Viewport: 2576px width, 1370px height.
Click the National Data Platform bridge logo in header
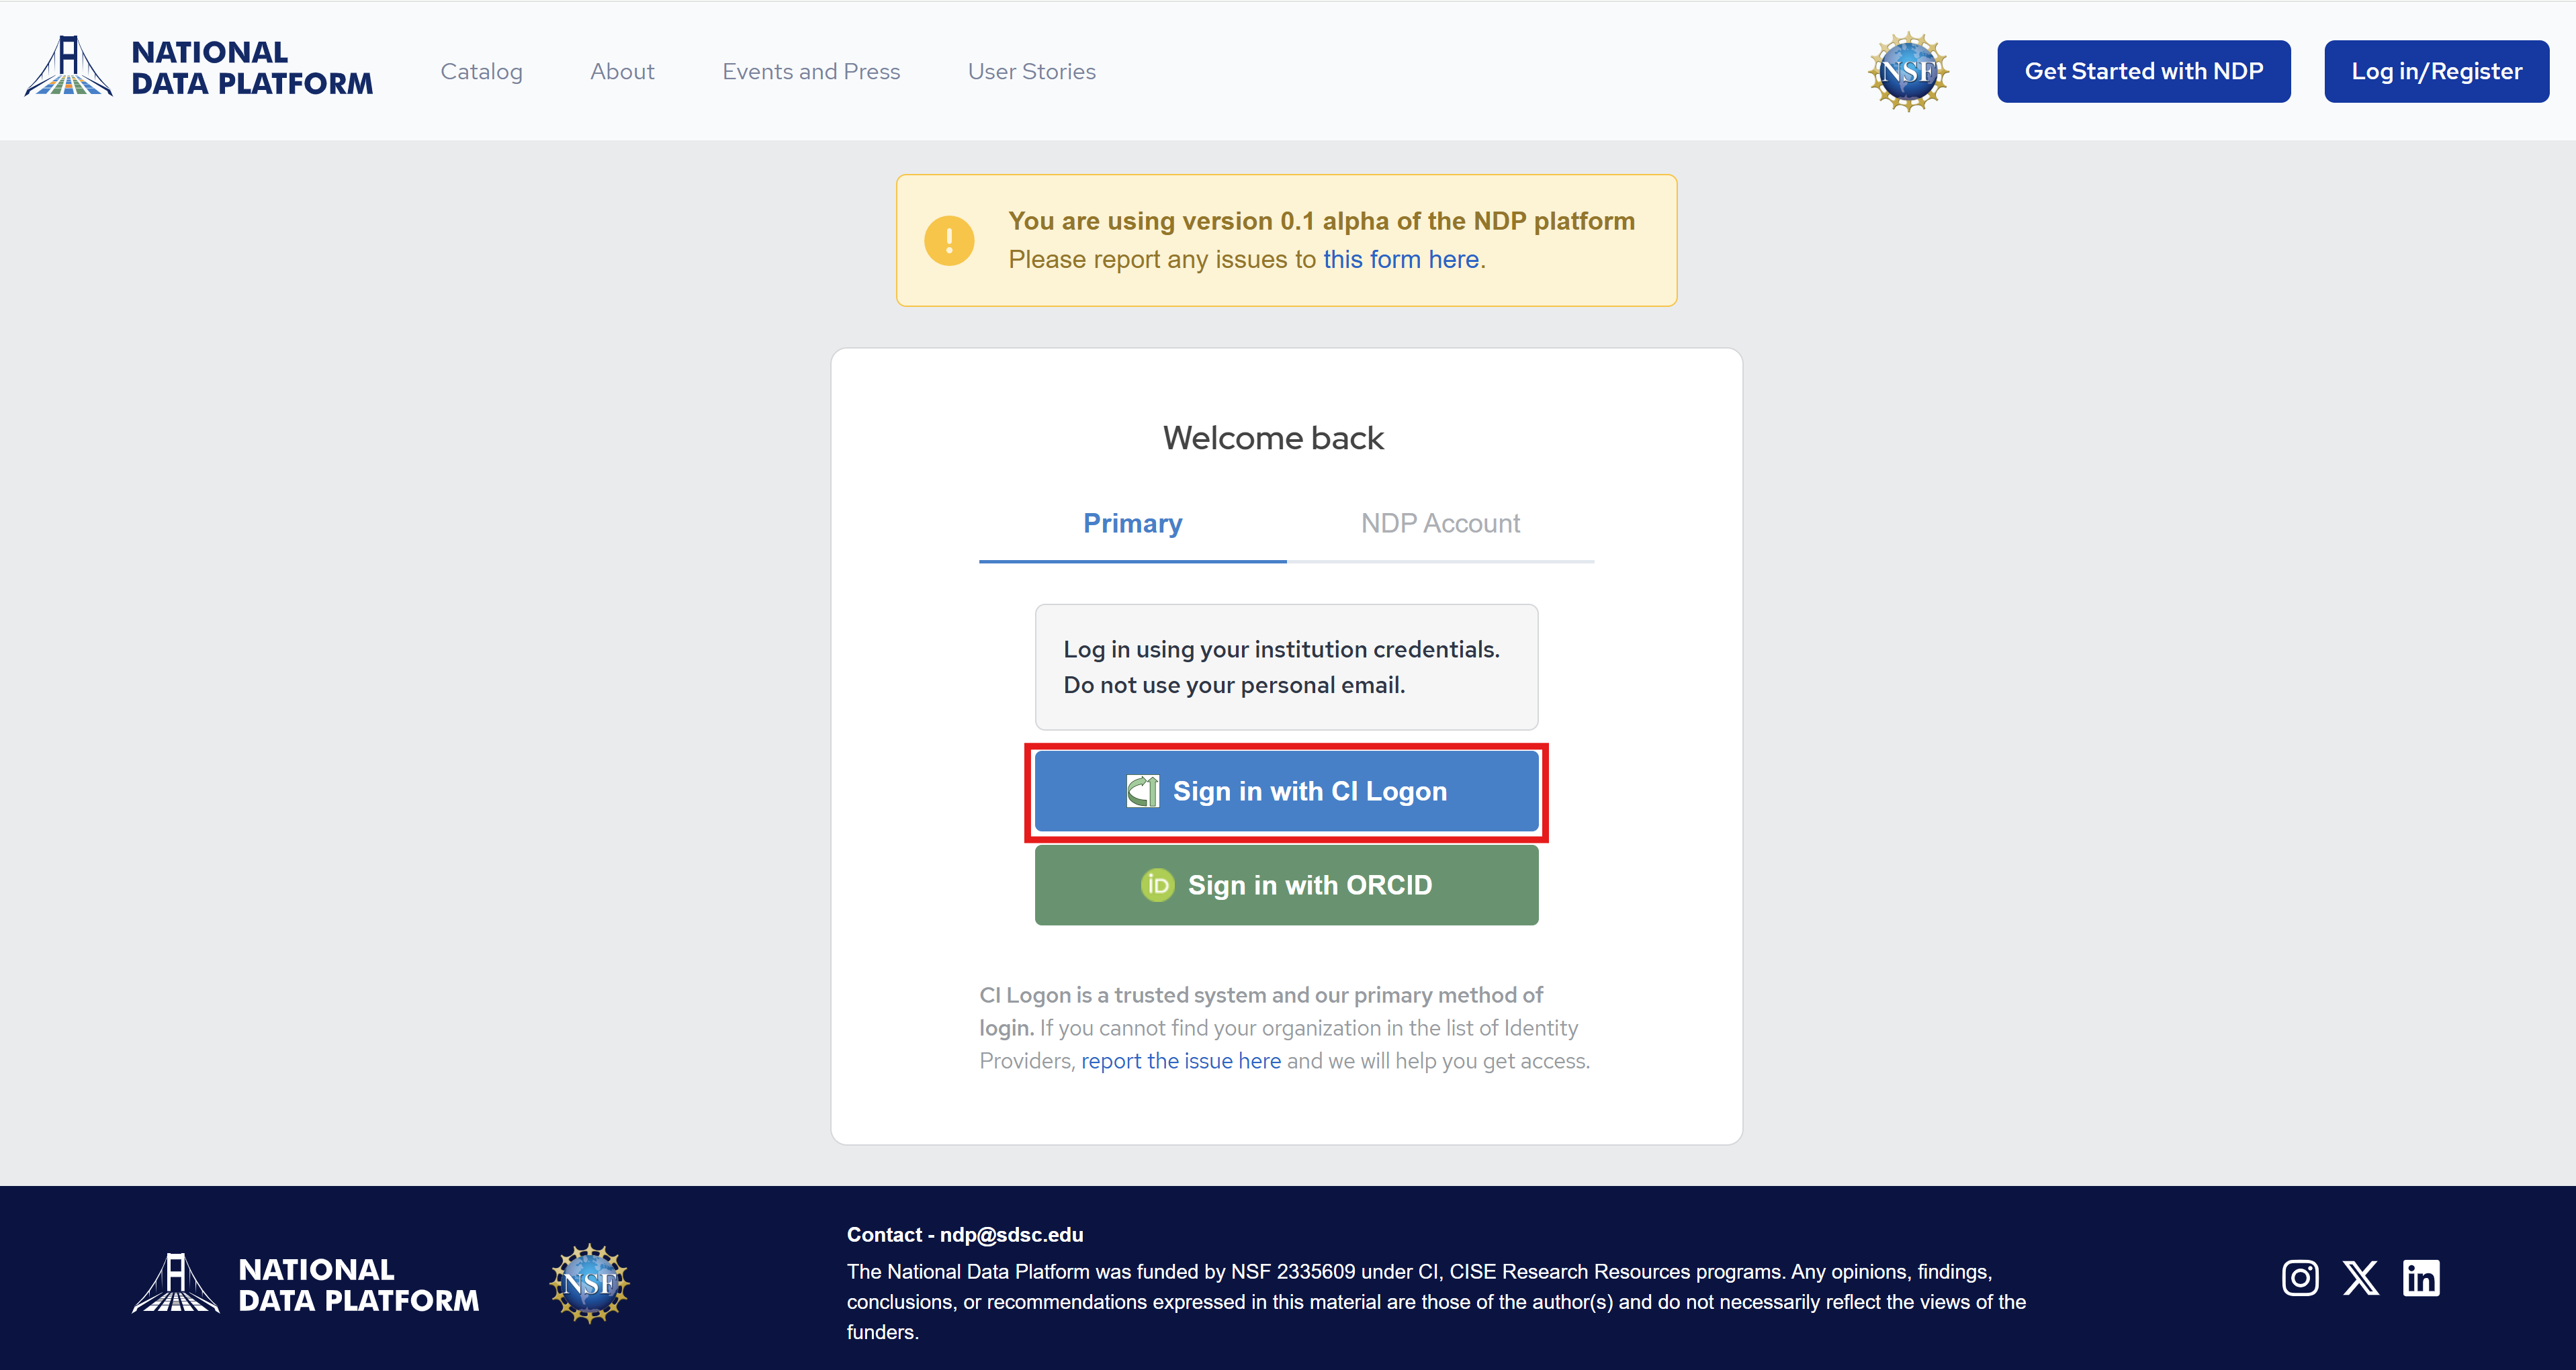pyautogui.click(x=68, y=66)
